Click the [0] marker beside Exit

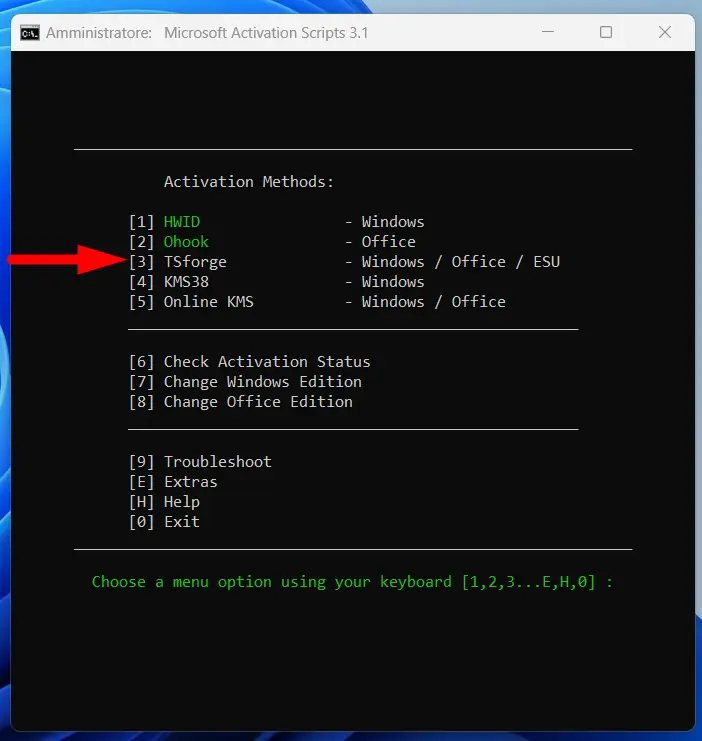click(x=142, y=522)
